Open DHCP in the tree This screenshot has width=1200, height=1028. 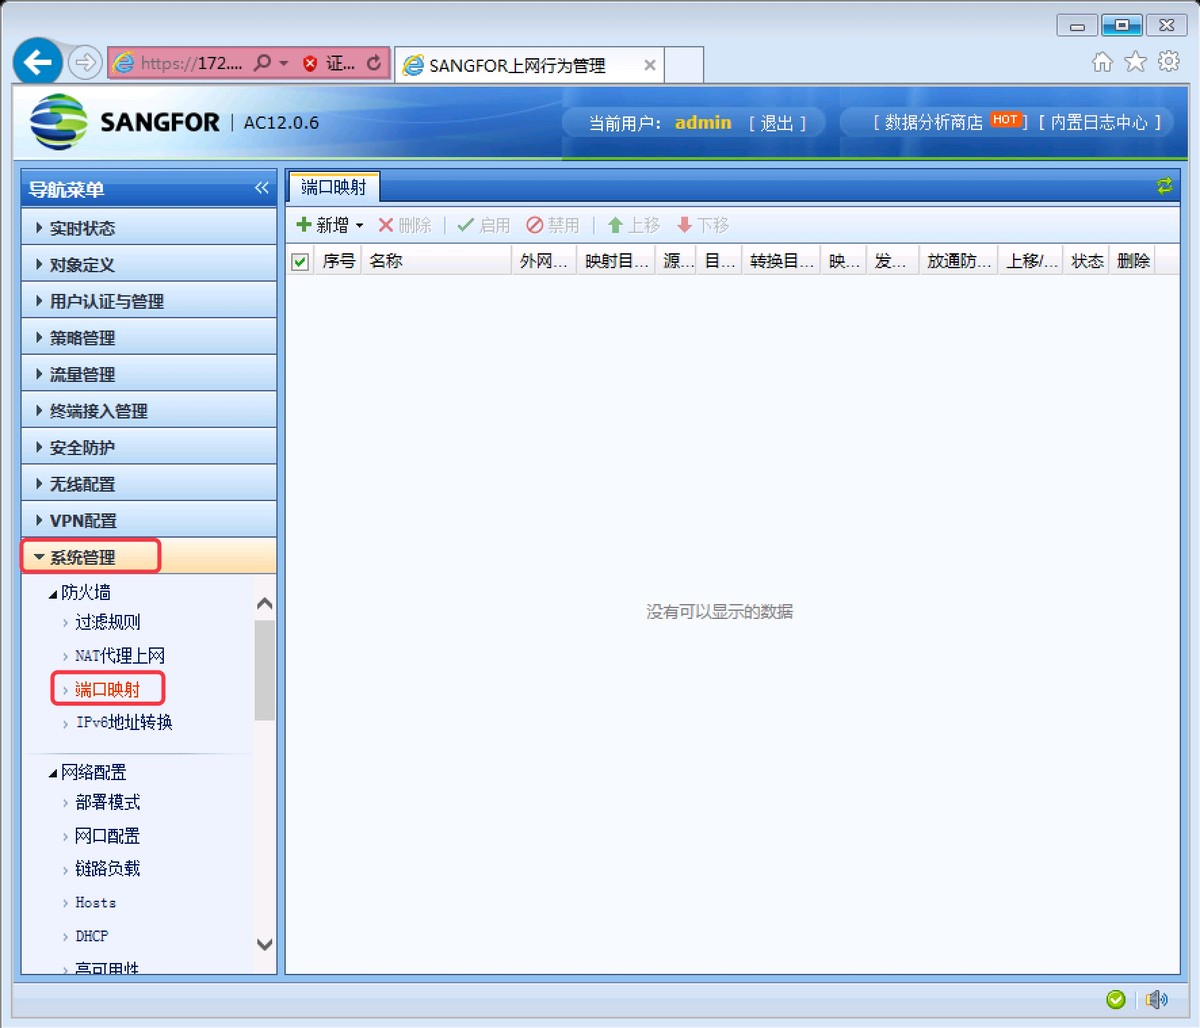[x=91, y=936]
